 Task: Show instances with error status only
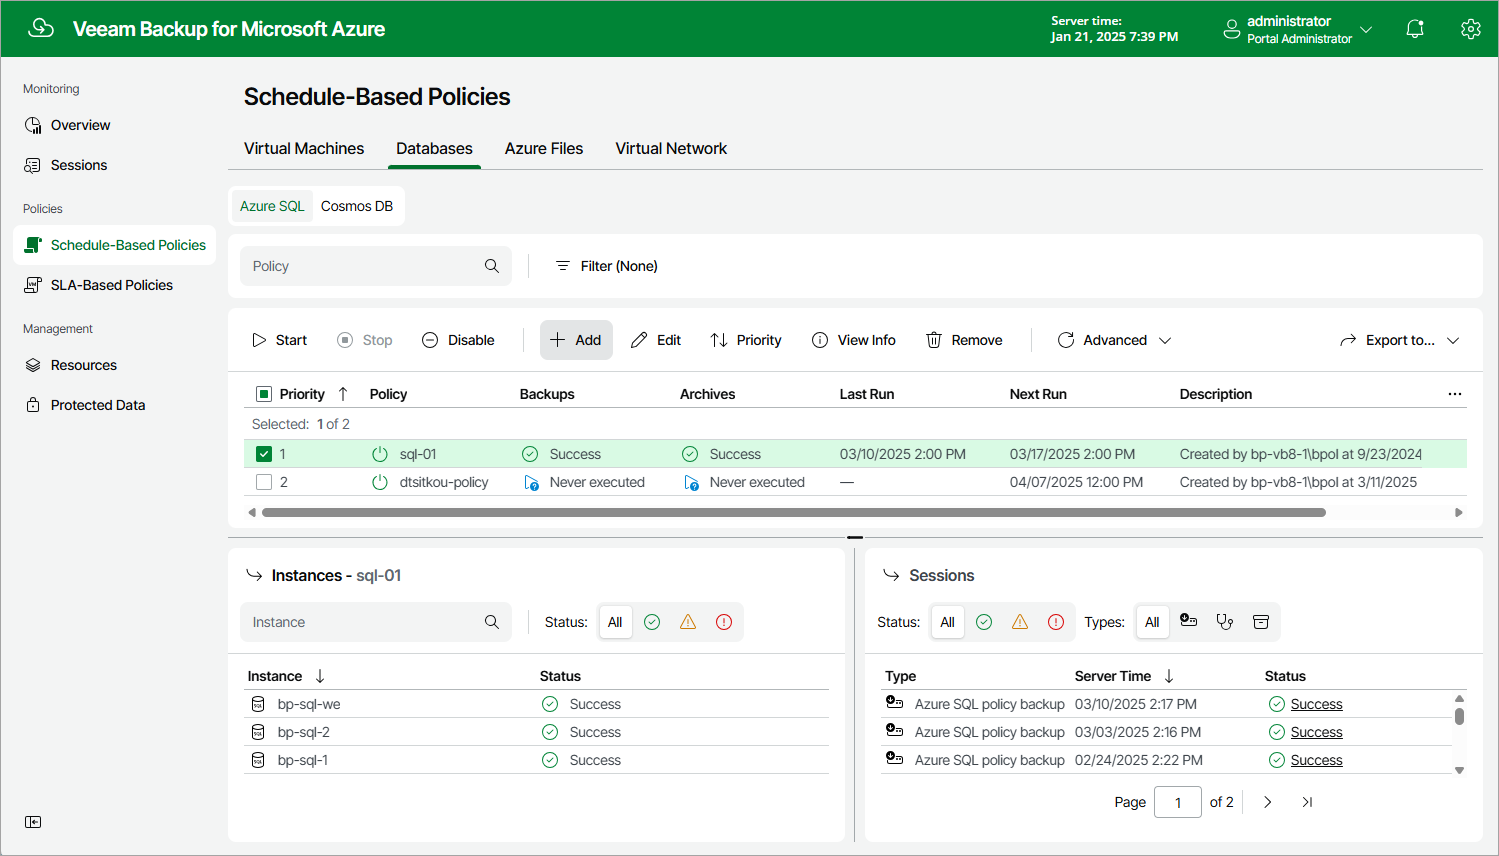(724, 622)
